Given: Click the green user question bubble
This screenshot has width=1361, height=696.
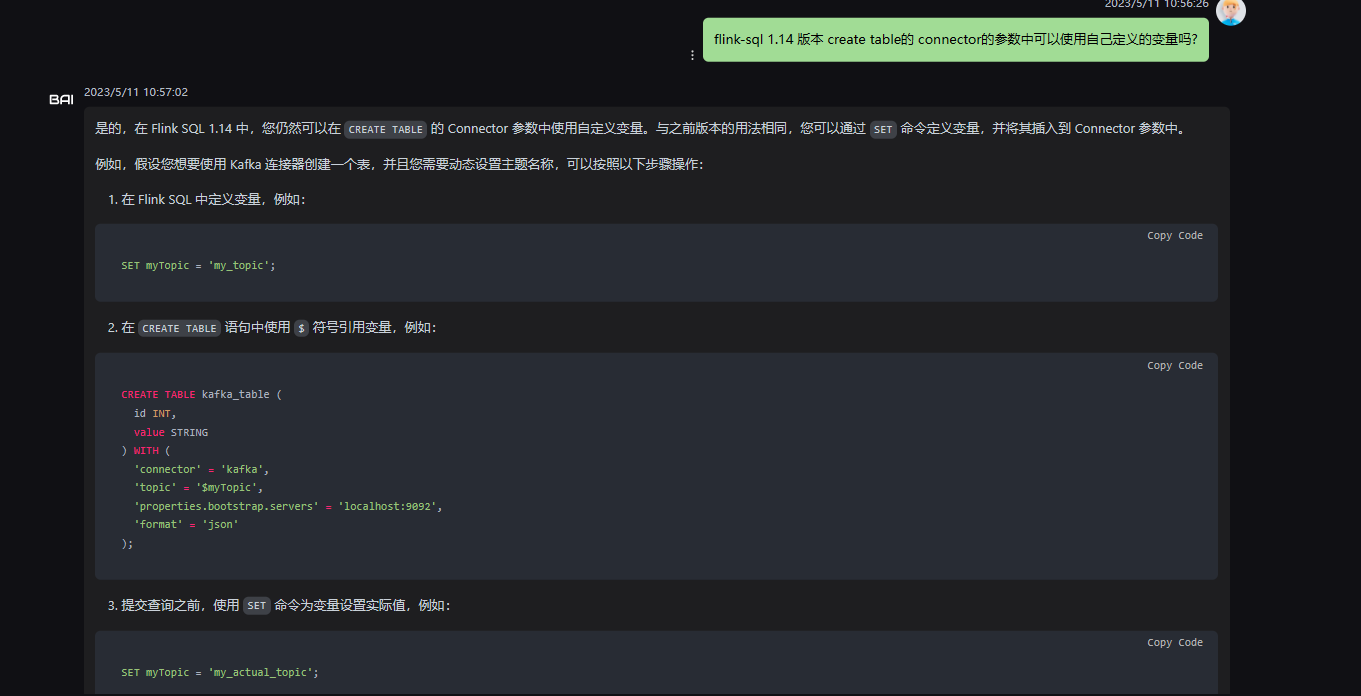Looking at the screenshot, I should coord(956,40).
